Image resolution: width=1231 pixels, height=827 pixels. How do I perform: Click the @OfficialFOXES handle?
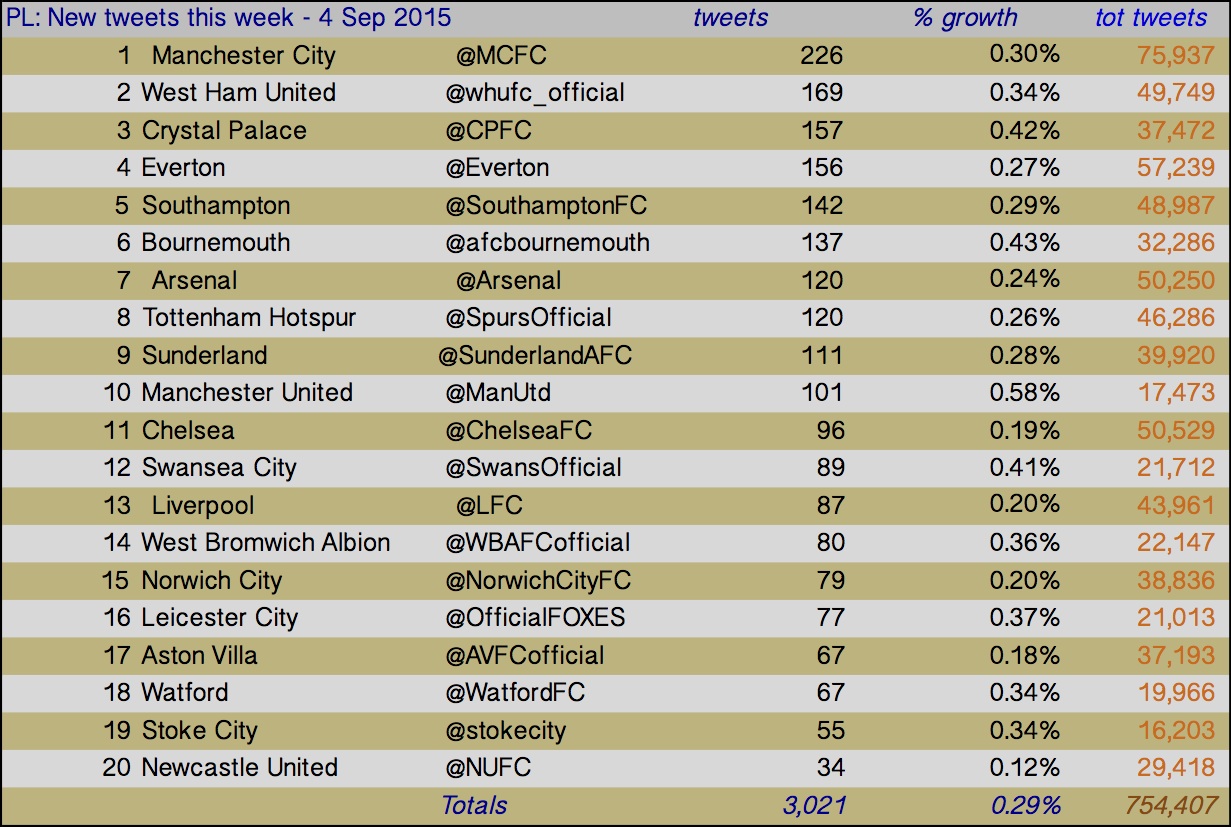pos(535,618)
